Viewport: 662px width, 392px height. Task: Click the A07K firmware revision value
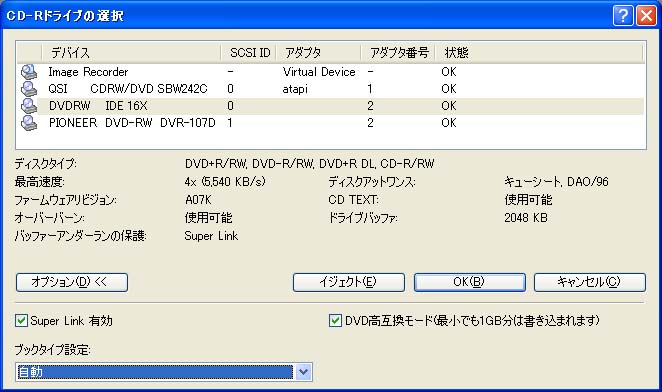coord(198,200)
